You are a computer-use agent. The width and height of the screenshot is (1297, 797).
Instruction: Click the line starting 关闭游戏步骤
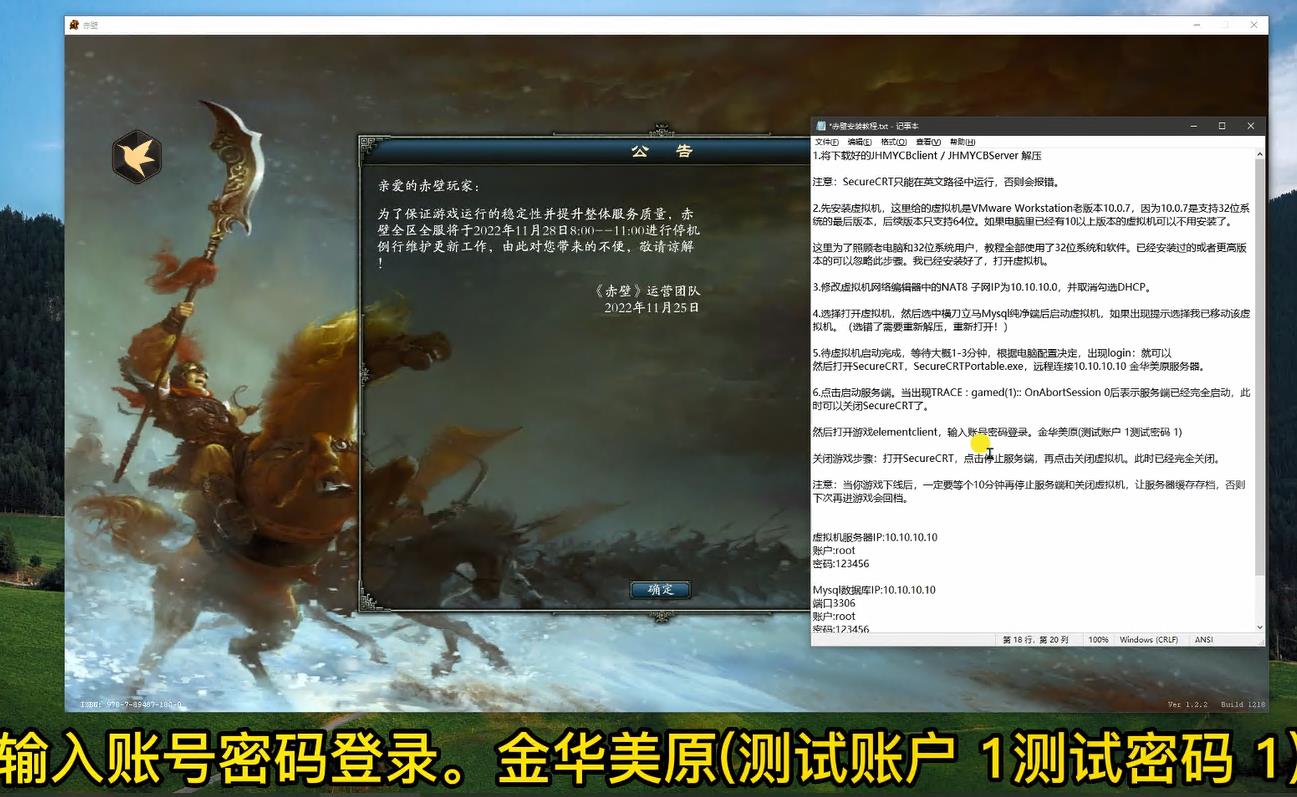[x=1016, y=458]
